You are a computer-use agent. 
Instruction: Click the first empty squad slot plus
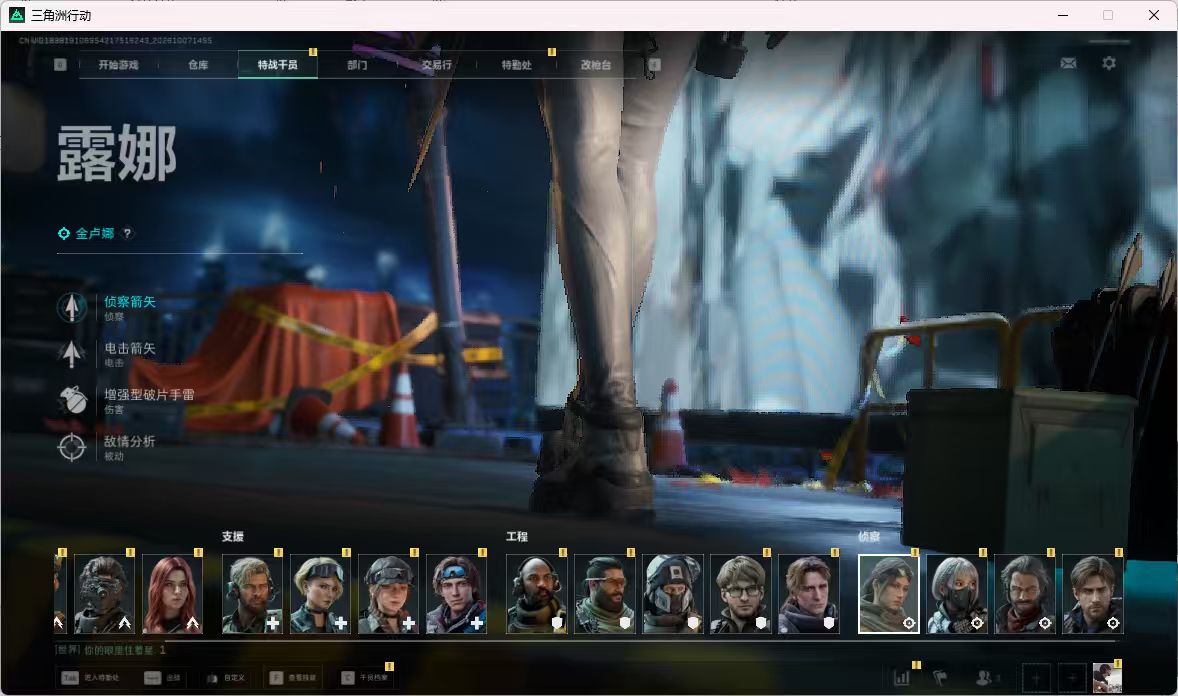point(1036,678)
